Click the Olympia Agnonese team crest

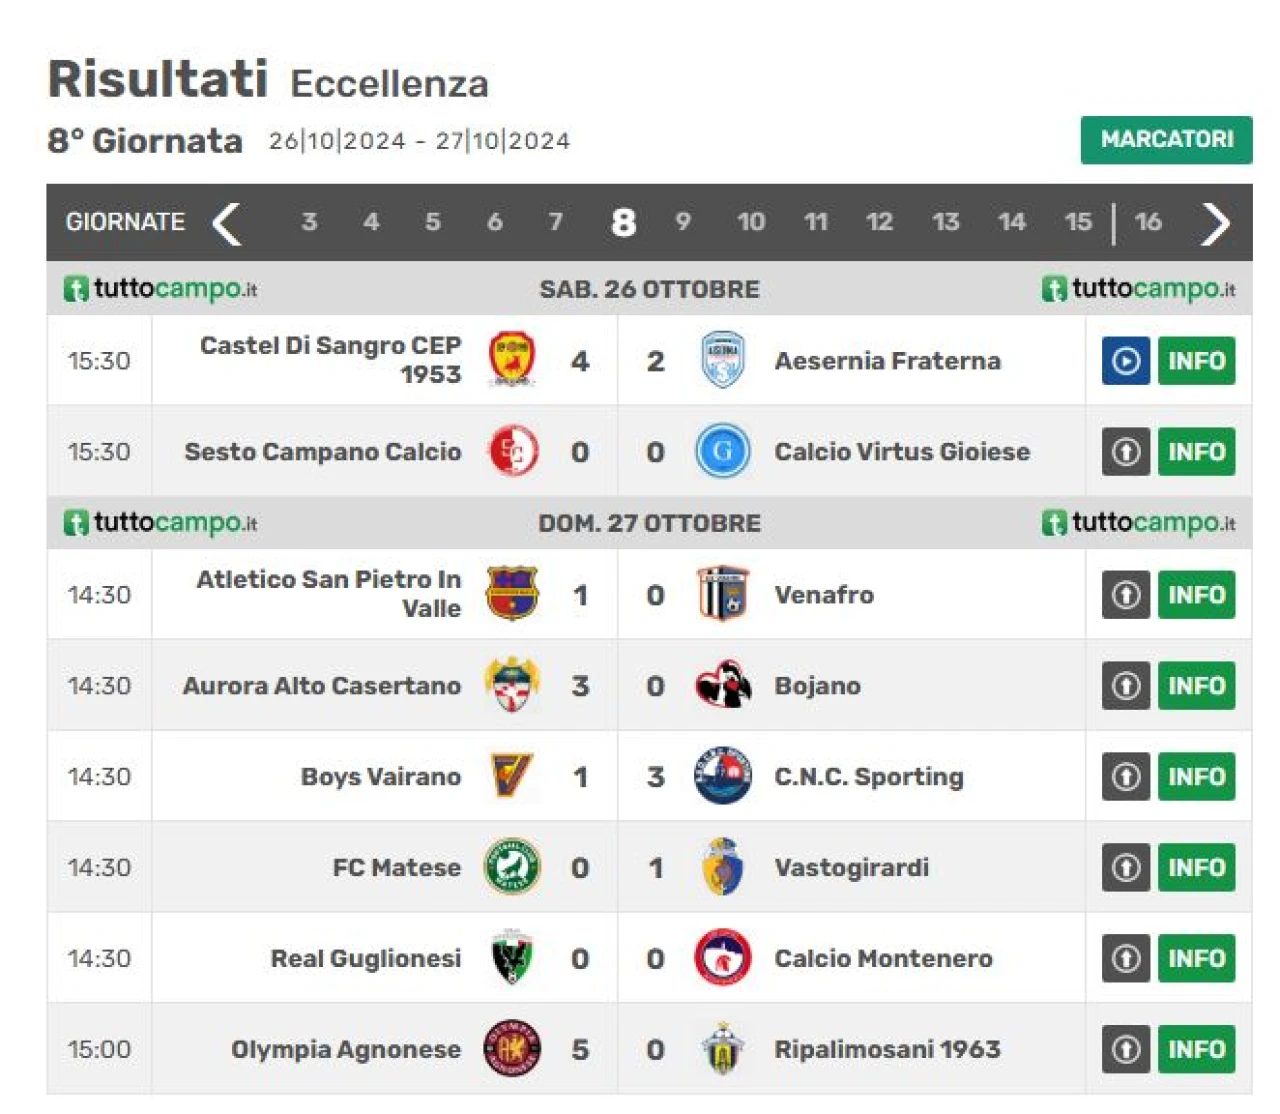[x=512, y=1049]
